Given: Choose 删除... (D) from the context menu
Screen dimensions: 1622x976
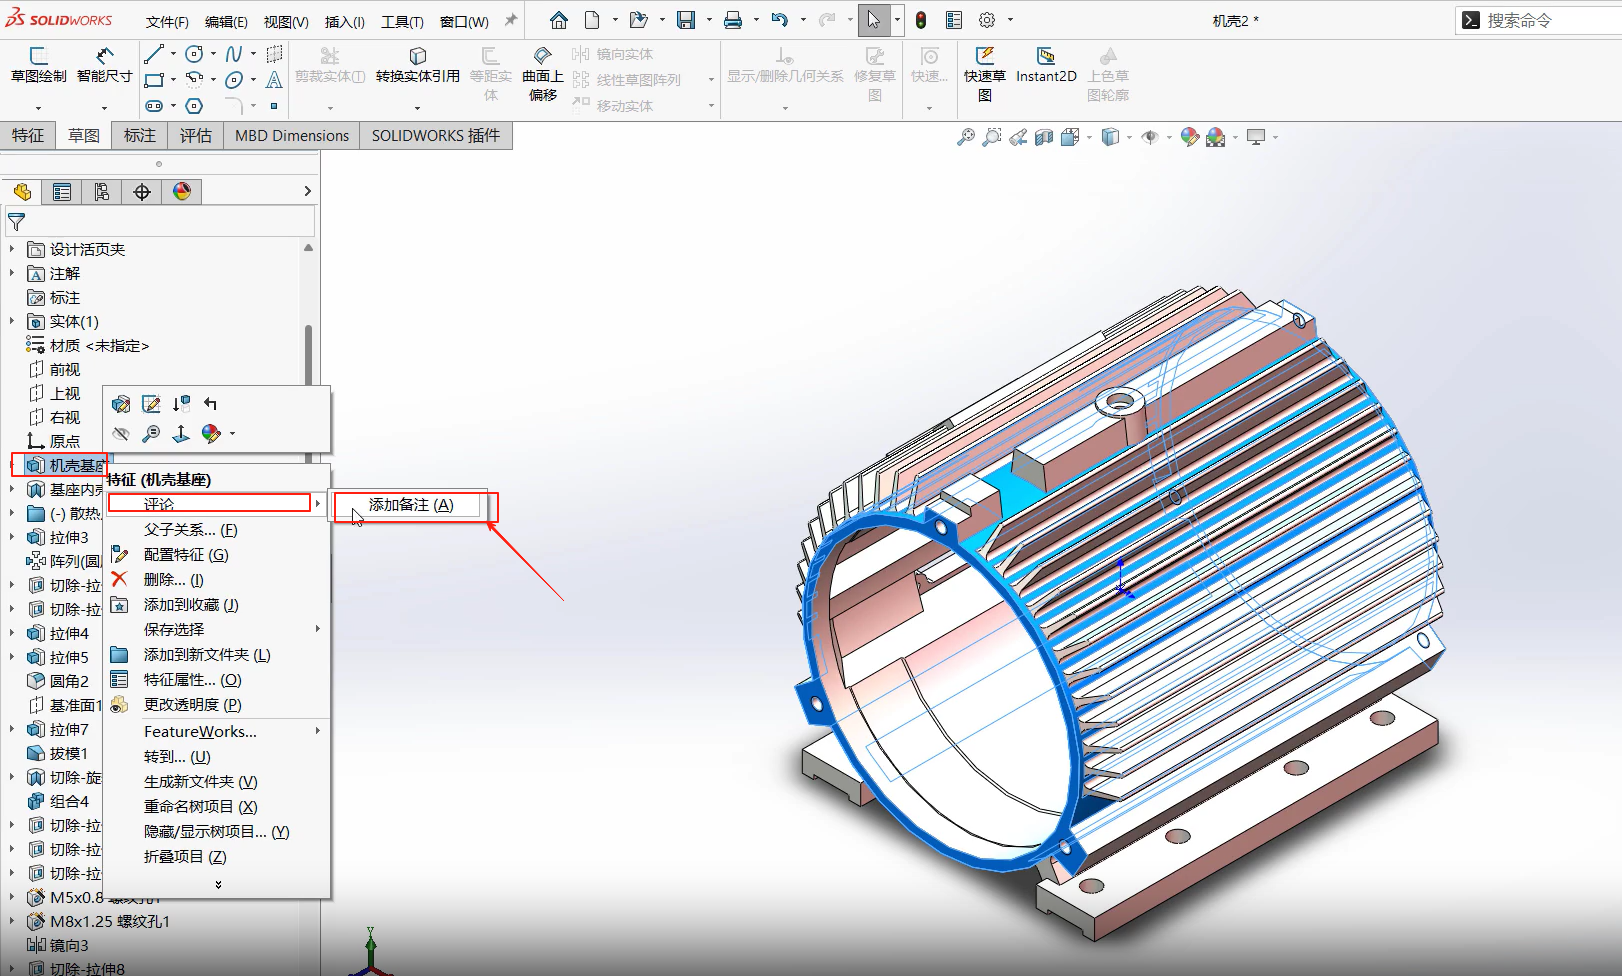Looking at the screenshot, I should (173, 580).
